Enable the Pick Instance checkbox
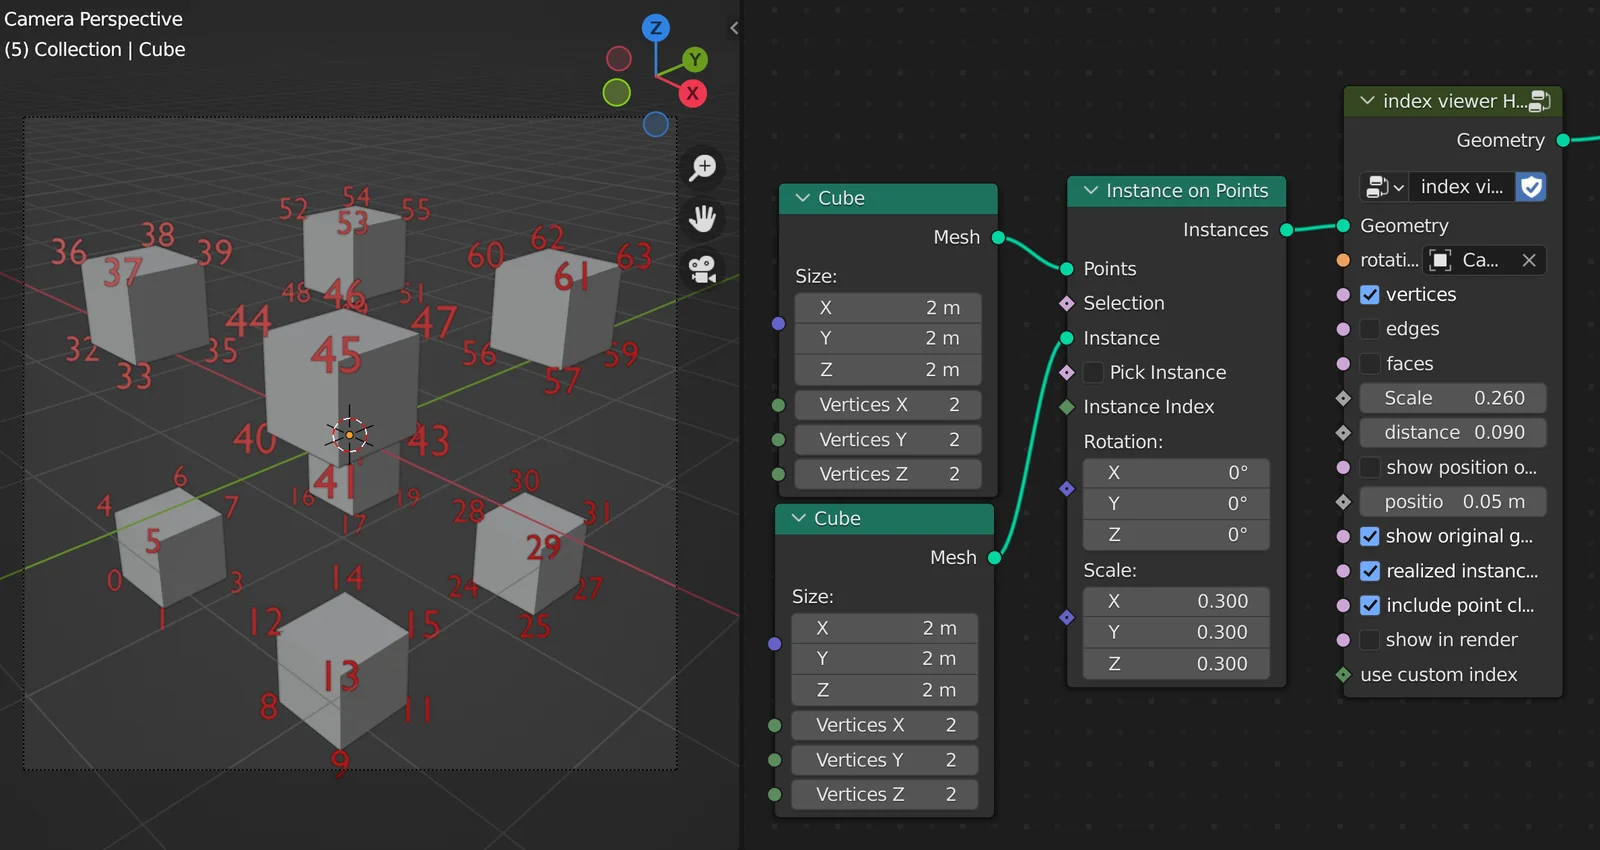 tap(1094, 372)
